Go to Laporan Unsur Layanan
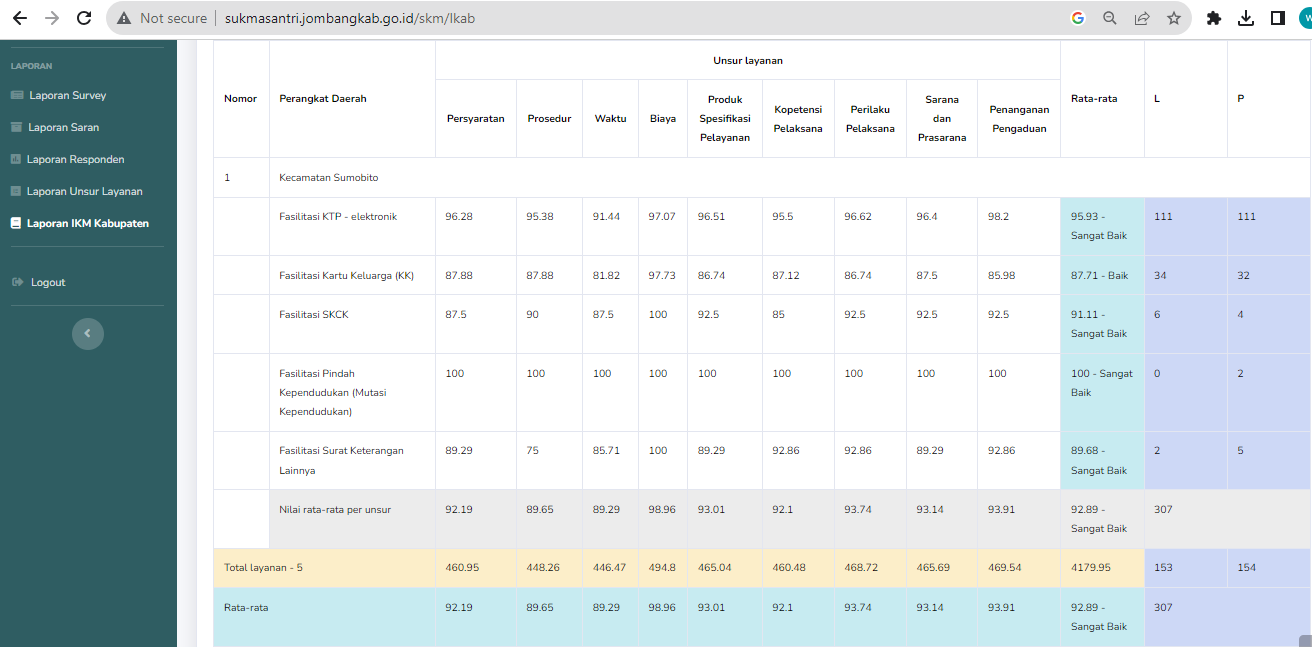This screenshot has height=647, width=1312. pyautogui.click(x=85, y=191)
